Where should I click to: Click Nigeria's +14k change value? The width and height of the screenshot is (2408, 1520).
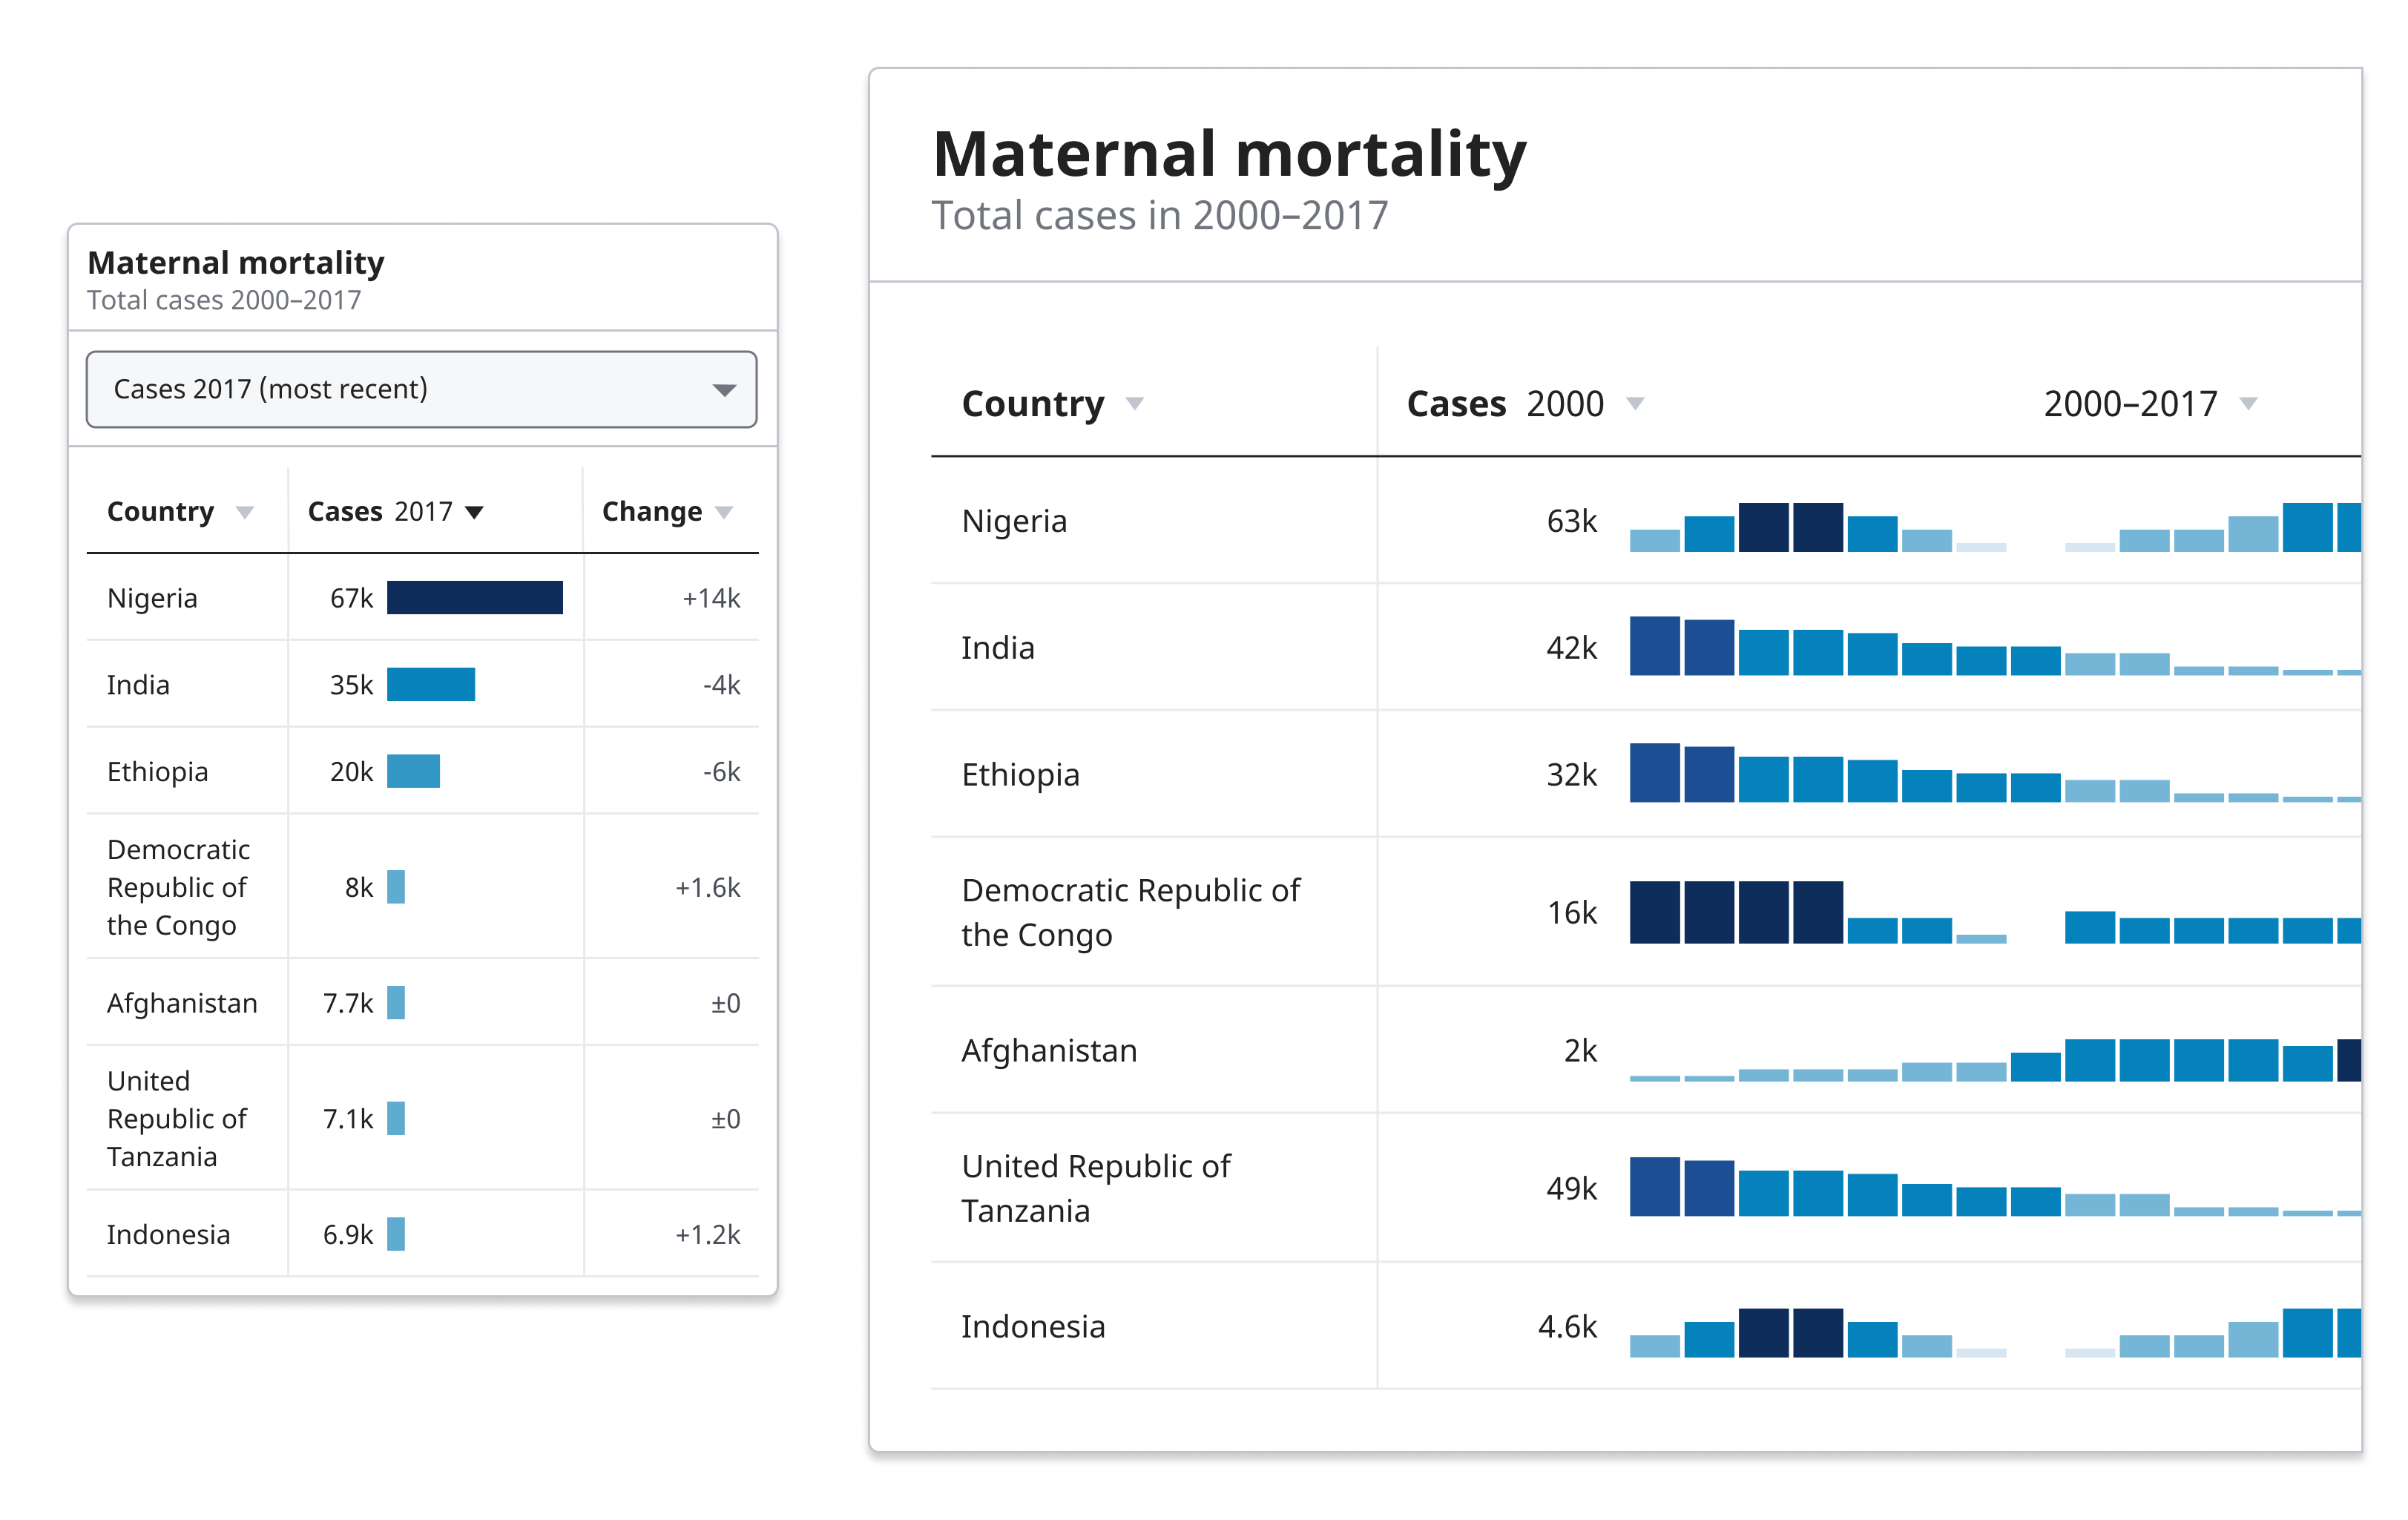point(711,599)
